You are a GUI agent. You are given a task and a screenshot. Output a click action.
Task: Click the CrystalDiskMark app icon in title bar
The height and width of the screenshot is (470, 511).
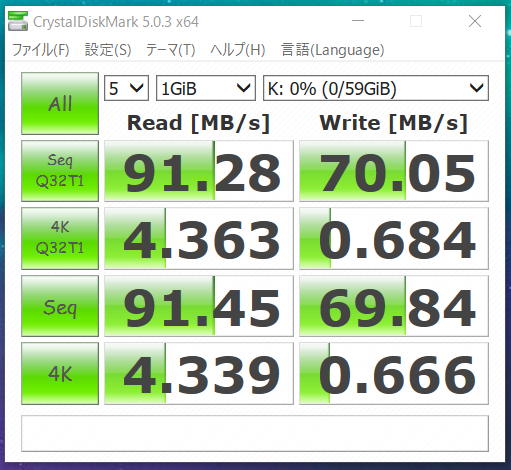18,21
